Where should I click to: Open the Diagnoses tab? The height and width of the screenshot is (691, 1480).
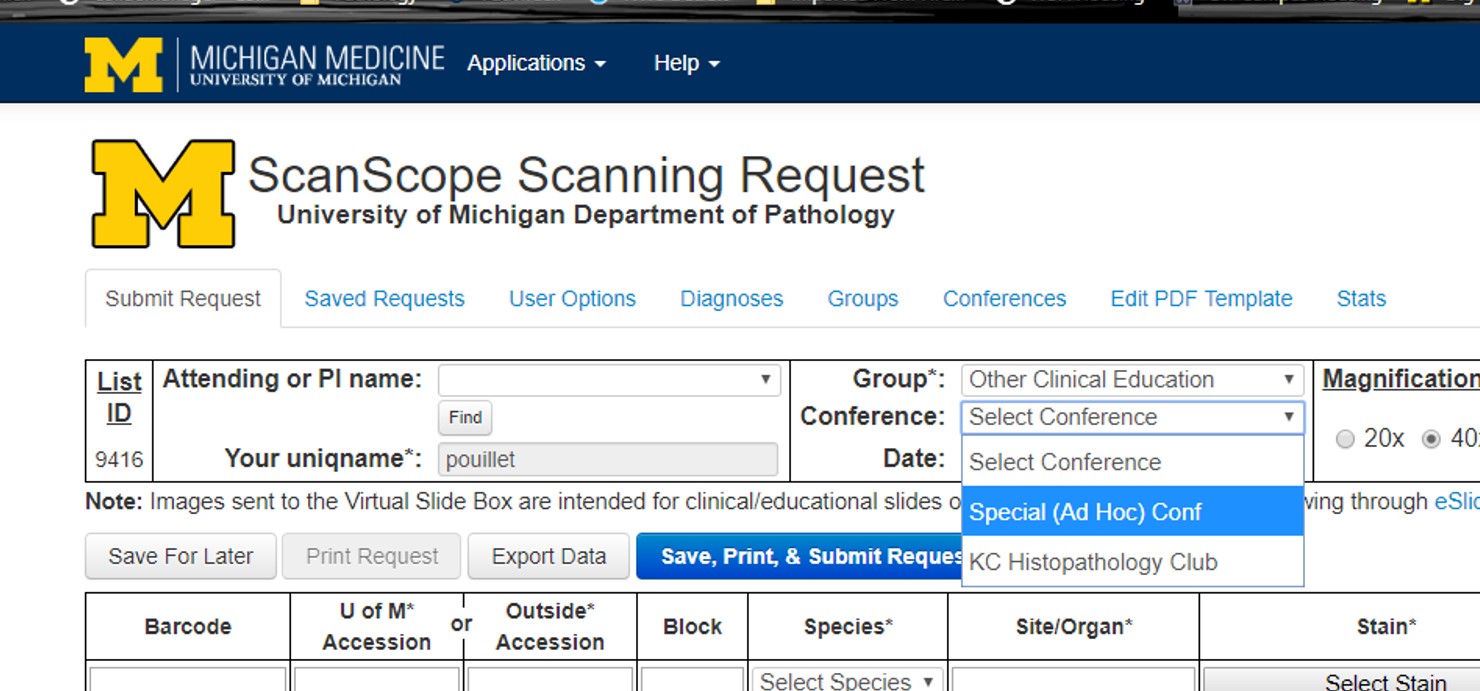tap(732, 299)
